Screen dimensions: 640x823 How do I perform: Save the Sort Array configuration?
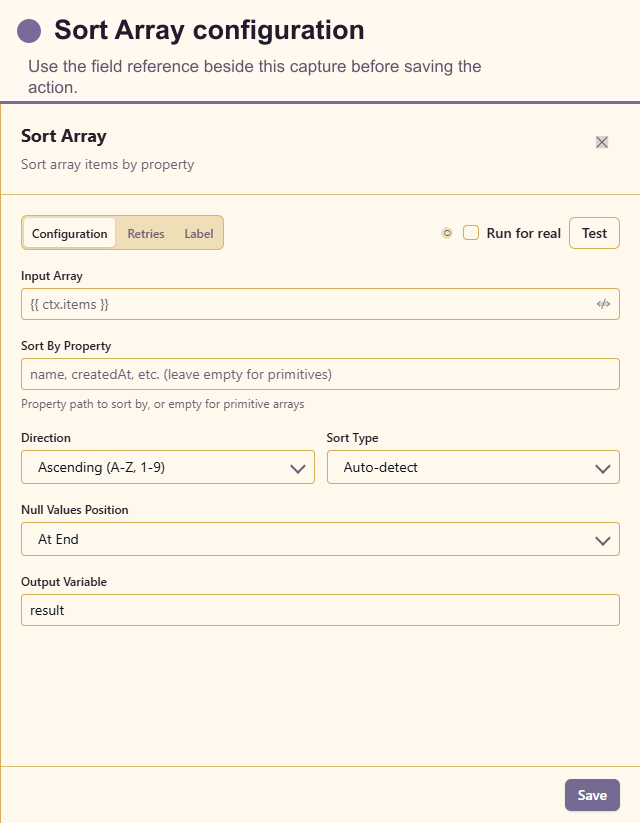[592, 795]
